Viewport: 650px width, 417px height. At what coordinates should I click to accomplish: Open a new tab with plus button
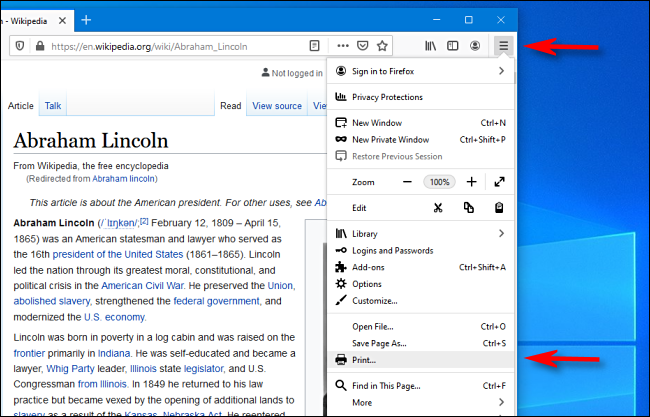click(86, 20)
